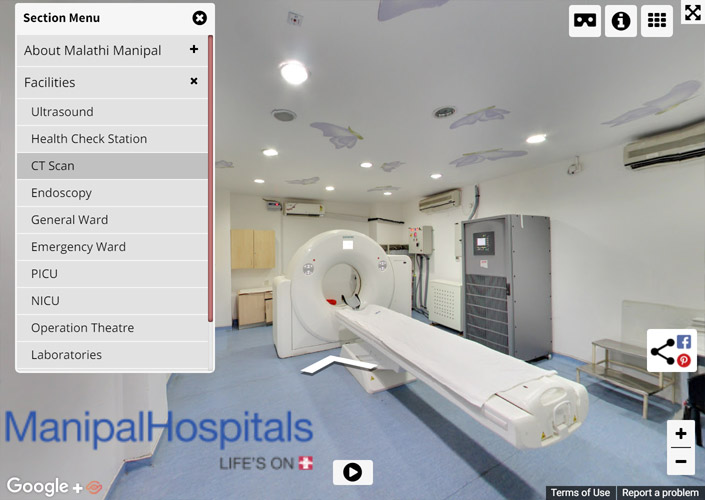Click the white floor navigation arrow
This screenshot has width=705, height=500.
(x=338, y=365)
